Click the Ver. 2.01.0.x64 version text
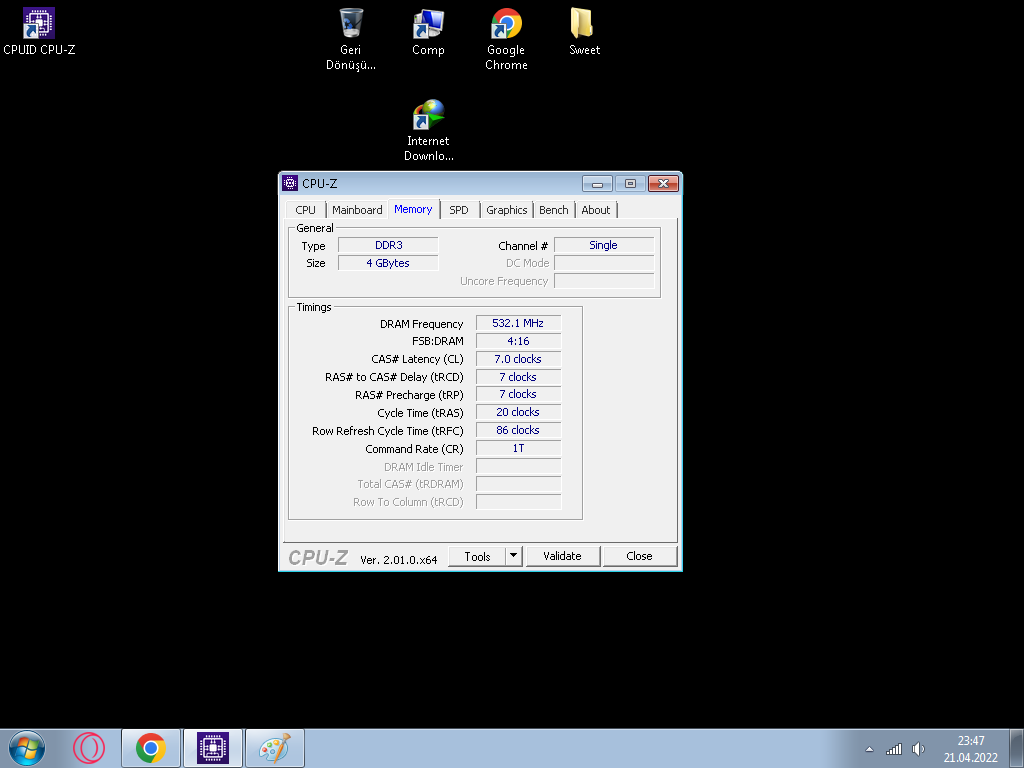Viewport: 1024px width, 768px height. point(398,560)
